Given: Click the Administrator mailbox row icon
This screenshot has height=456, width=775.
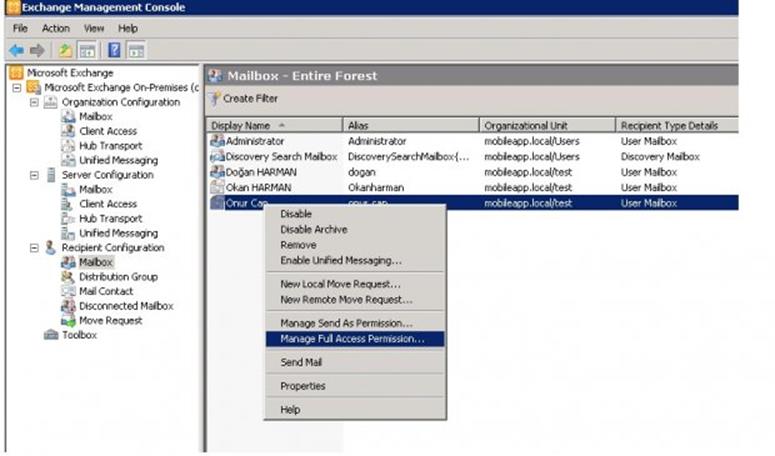Looking at the screenshot, I should (217, 141).
